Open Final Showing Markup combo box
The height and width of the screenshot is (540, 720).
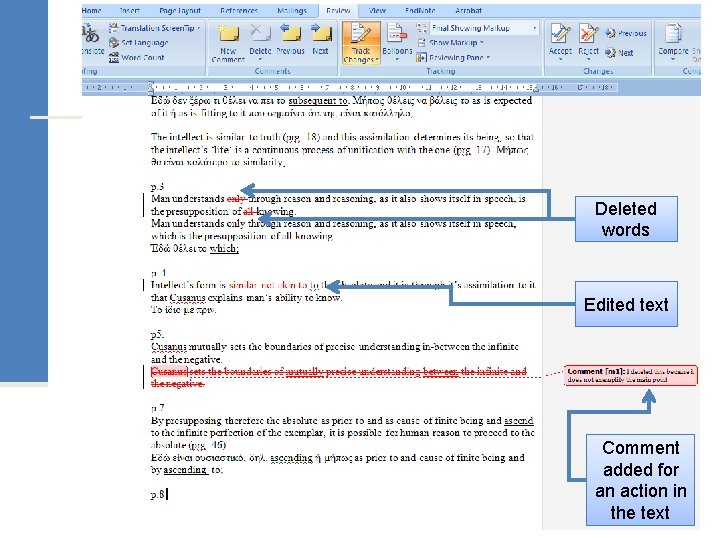[x=484, y=28]
